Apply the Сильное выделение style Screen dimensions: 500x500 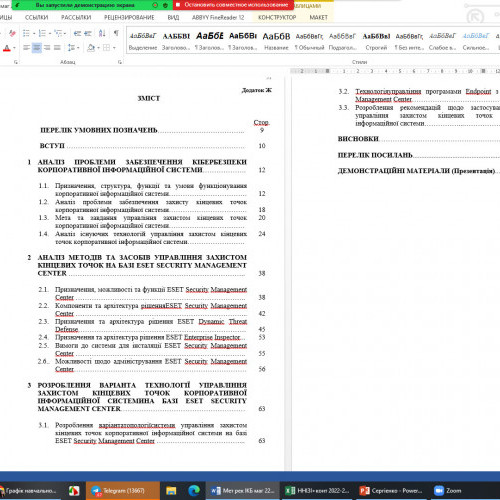click(476, 41)
